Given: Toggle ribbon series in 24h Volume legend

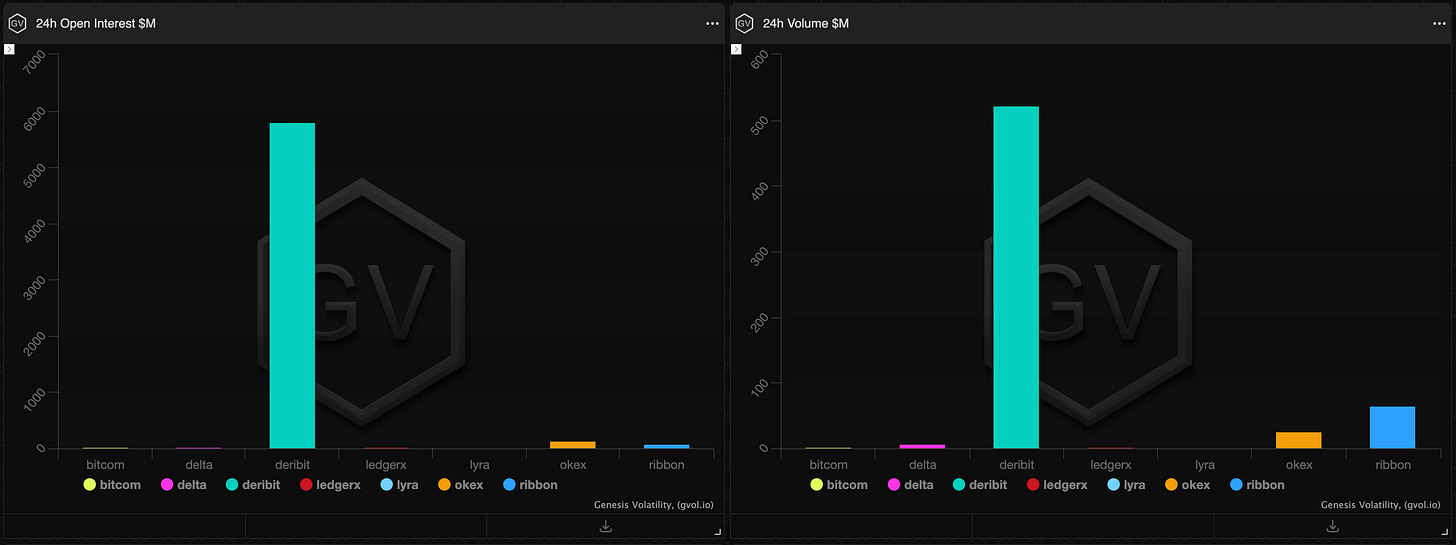Looking at the screenshot, I should pos(1257,485).
